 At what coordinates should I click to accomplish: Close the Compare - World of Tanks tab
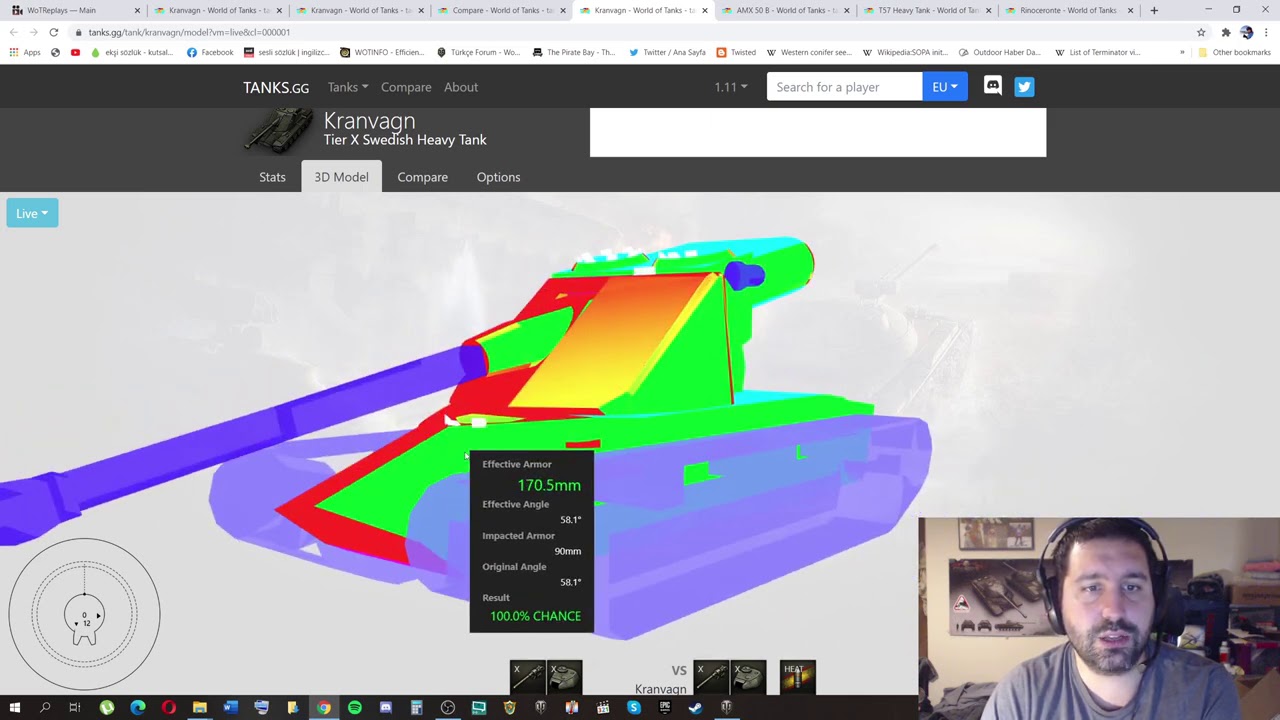[563, 10]
